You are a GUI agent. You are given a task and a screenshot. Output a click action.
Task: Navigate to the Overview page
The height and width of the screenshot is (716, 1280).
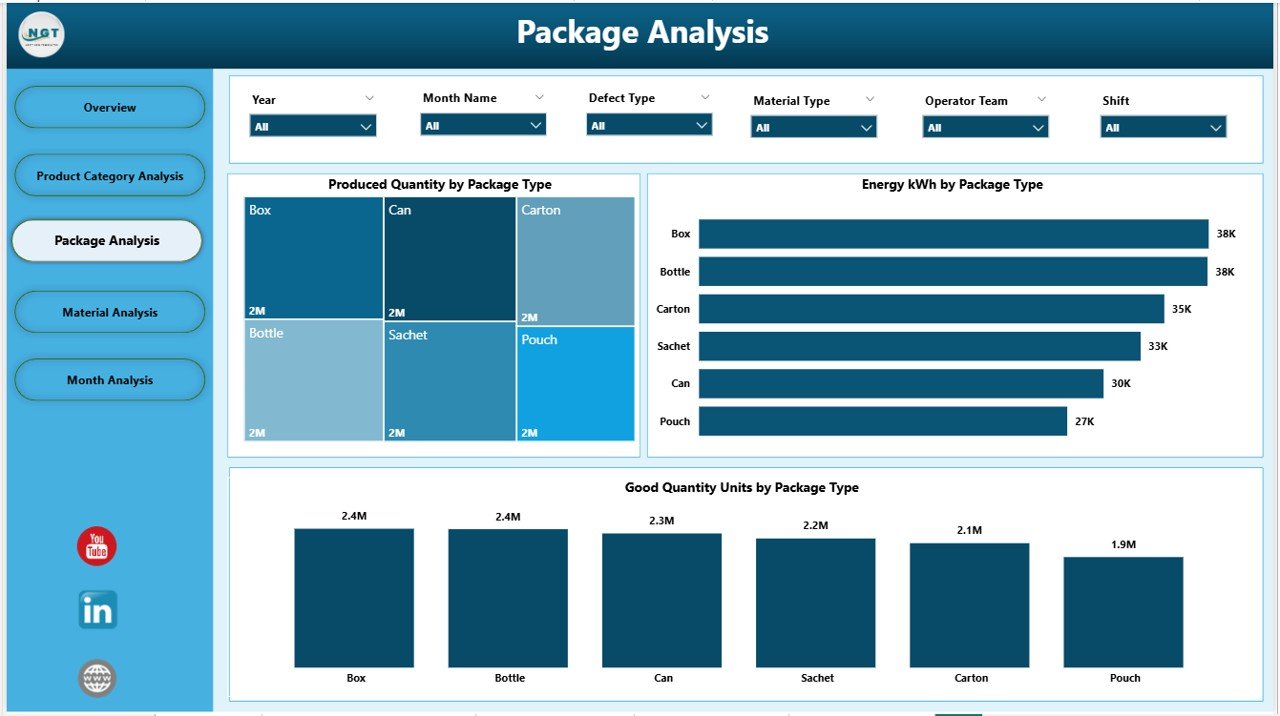click(x=109, y=107)
